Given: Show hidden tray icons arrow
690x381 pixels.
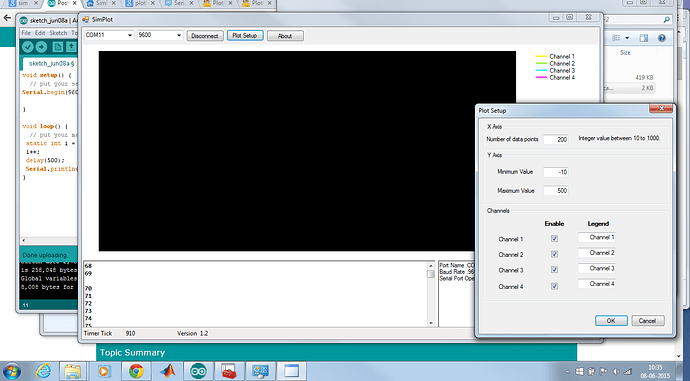Looking at the screenshot, I should click(x=567, y=372).
